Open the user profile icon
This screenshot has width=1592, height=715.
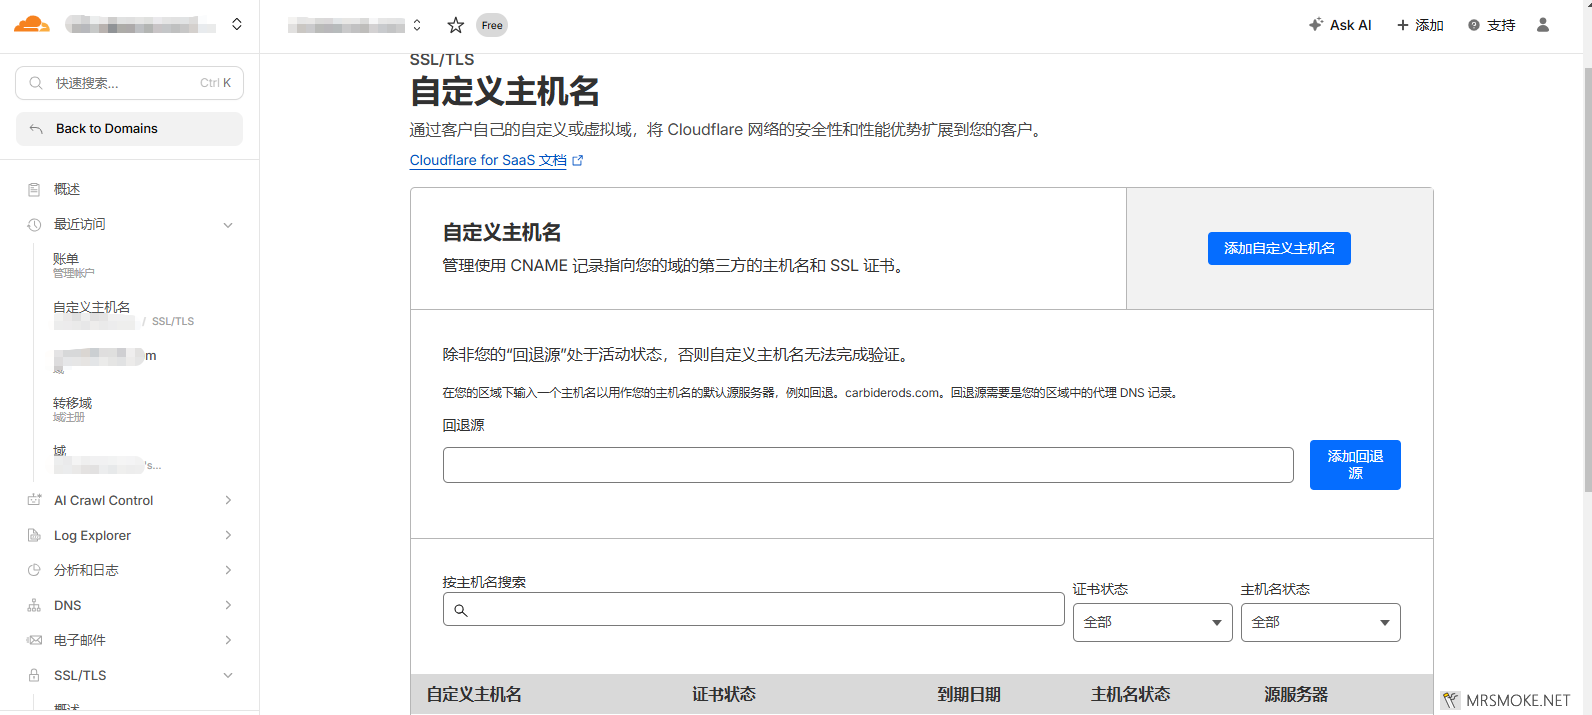(1543, 25)
